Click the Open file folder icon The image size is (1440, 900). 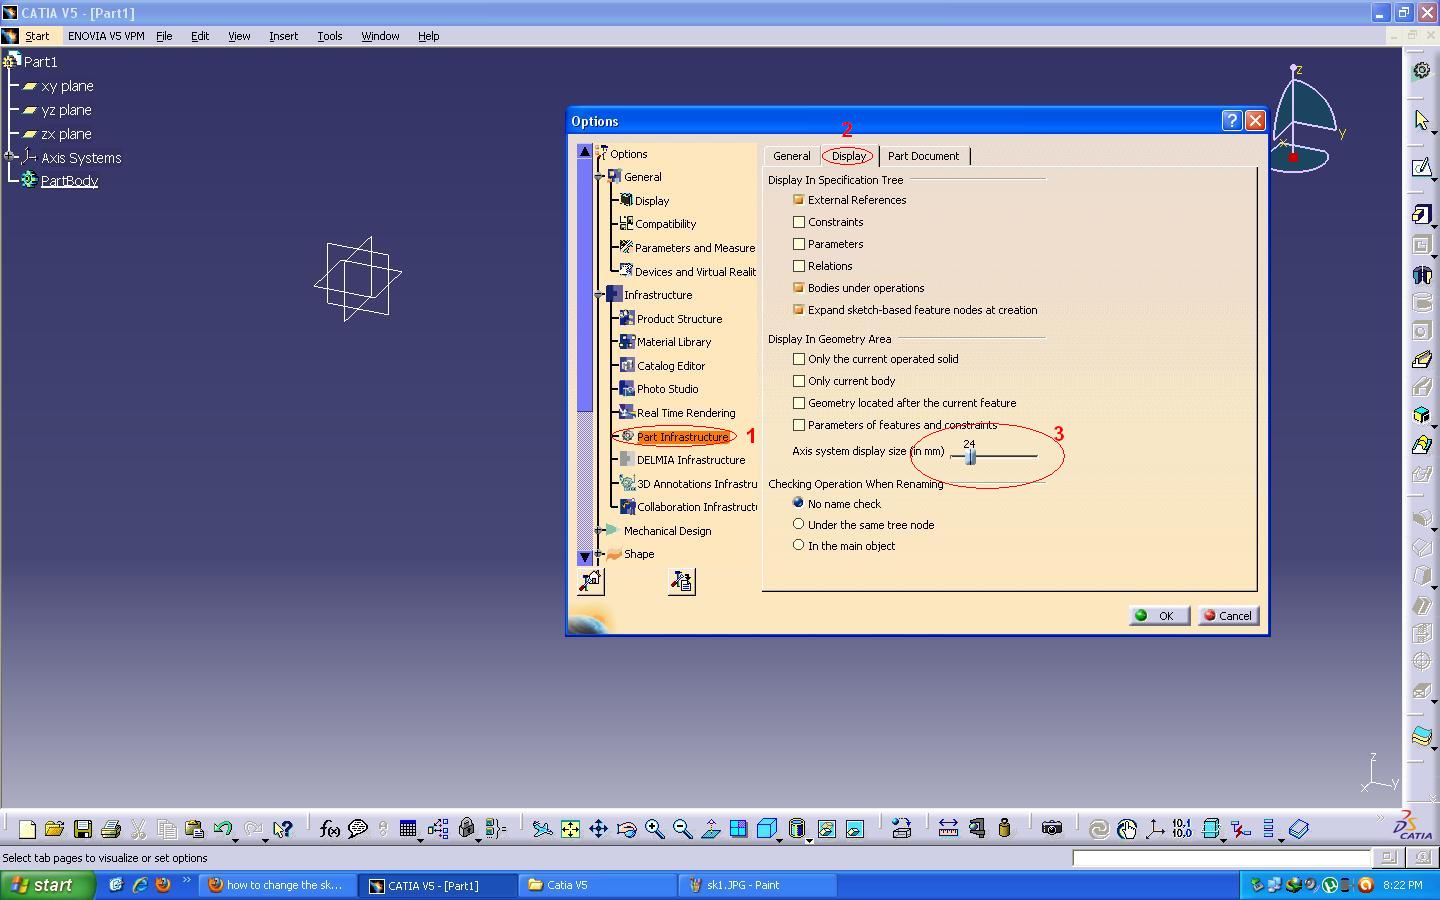pos(54,828)
